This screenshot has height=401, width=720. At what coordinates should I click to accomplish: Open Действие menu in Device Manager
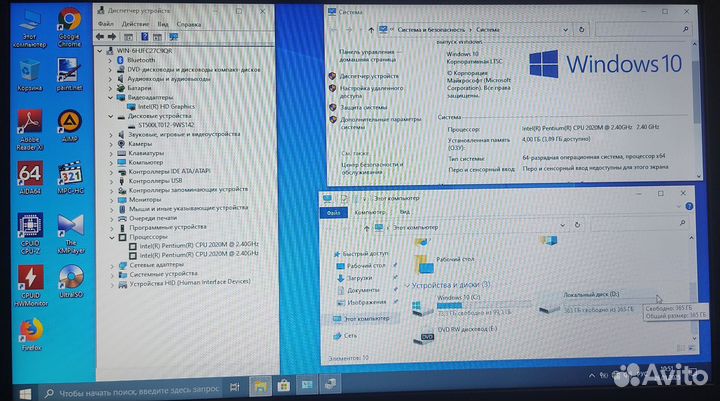coord(136,23)
